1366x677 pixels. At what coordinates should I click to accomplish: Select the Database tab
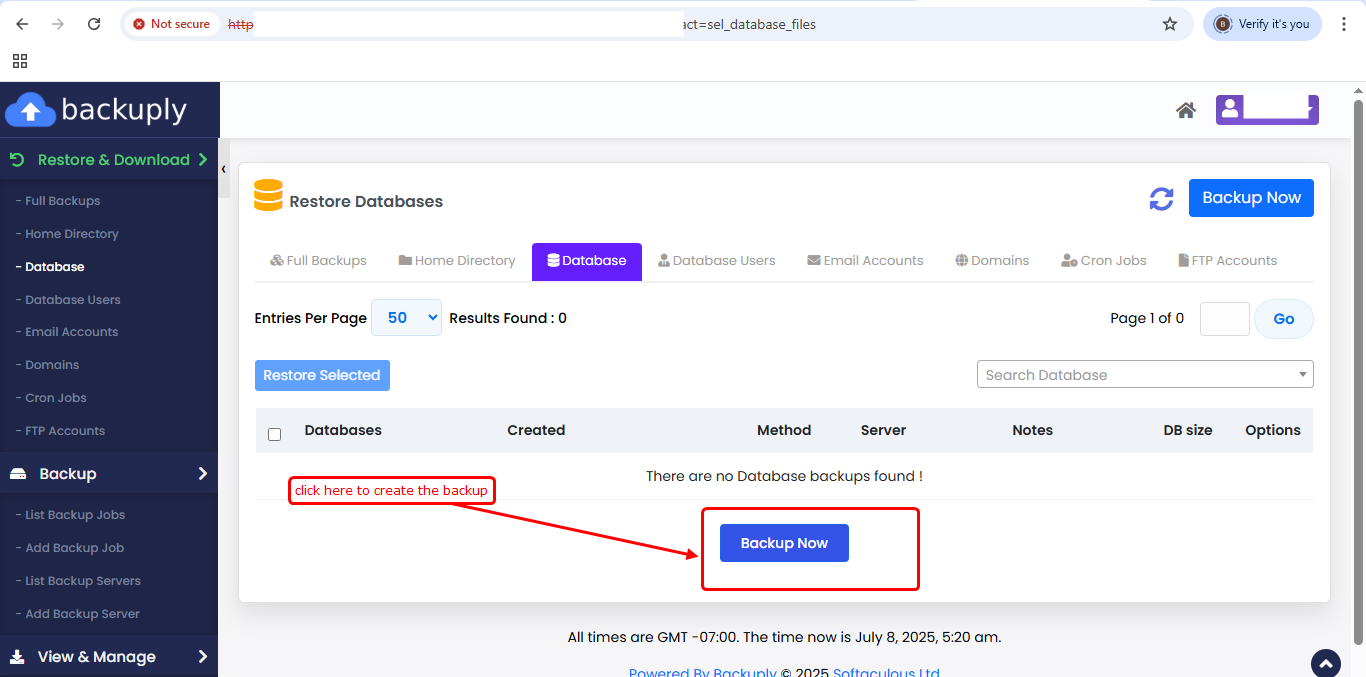click(587, 261)
